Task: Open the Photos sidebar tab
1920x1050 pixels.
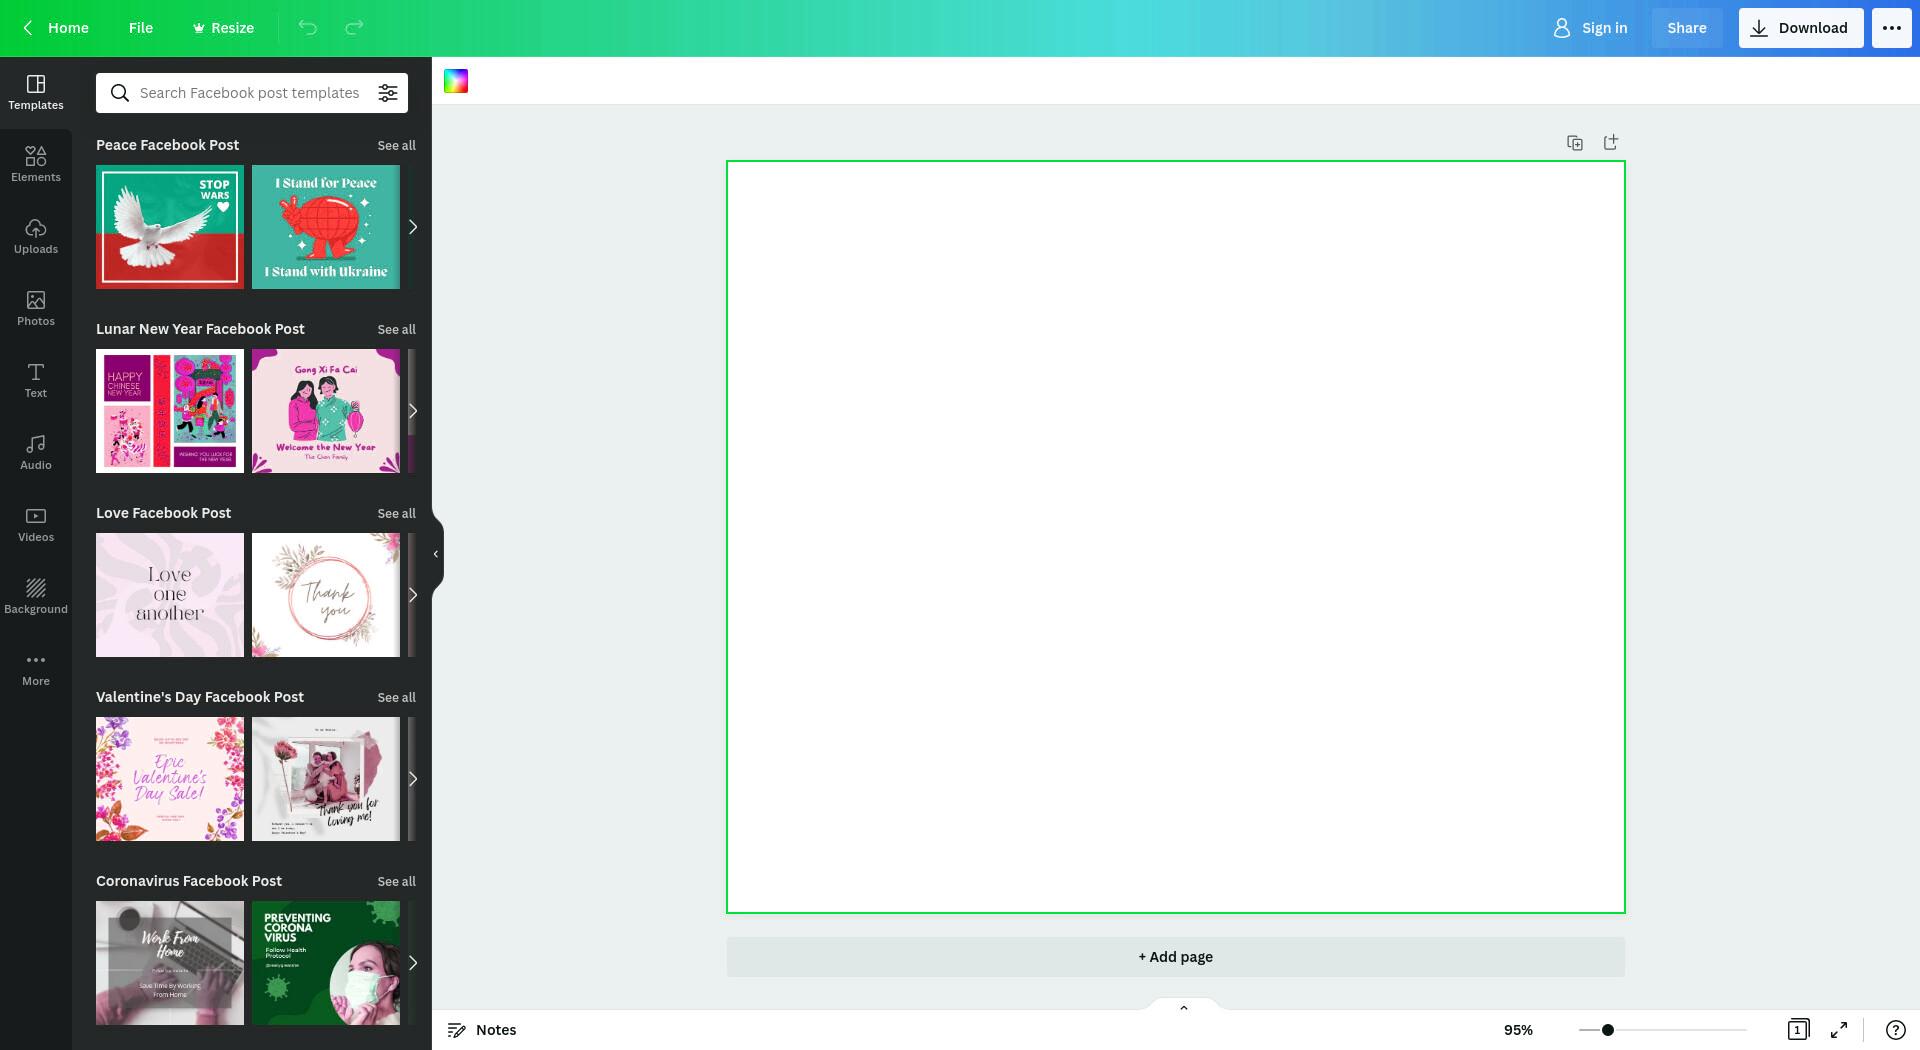Action: coord(36,308)
